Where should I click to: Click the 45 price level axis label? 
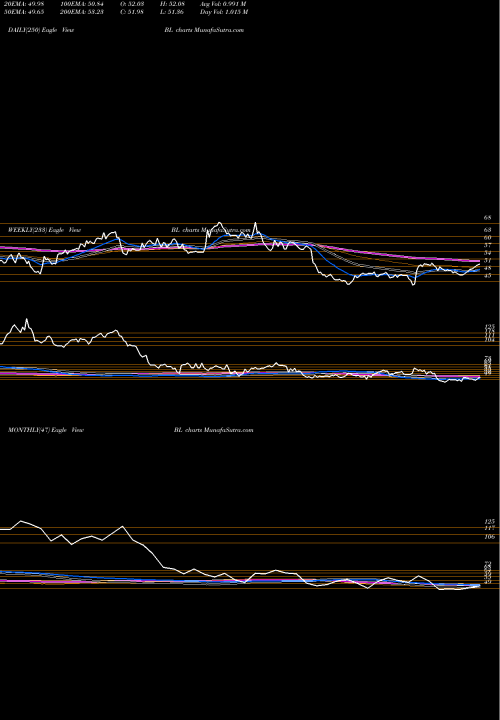[x=488, y=276]
